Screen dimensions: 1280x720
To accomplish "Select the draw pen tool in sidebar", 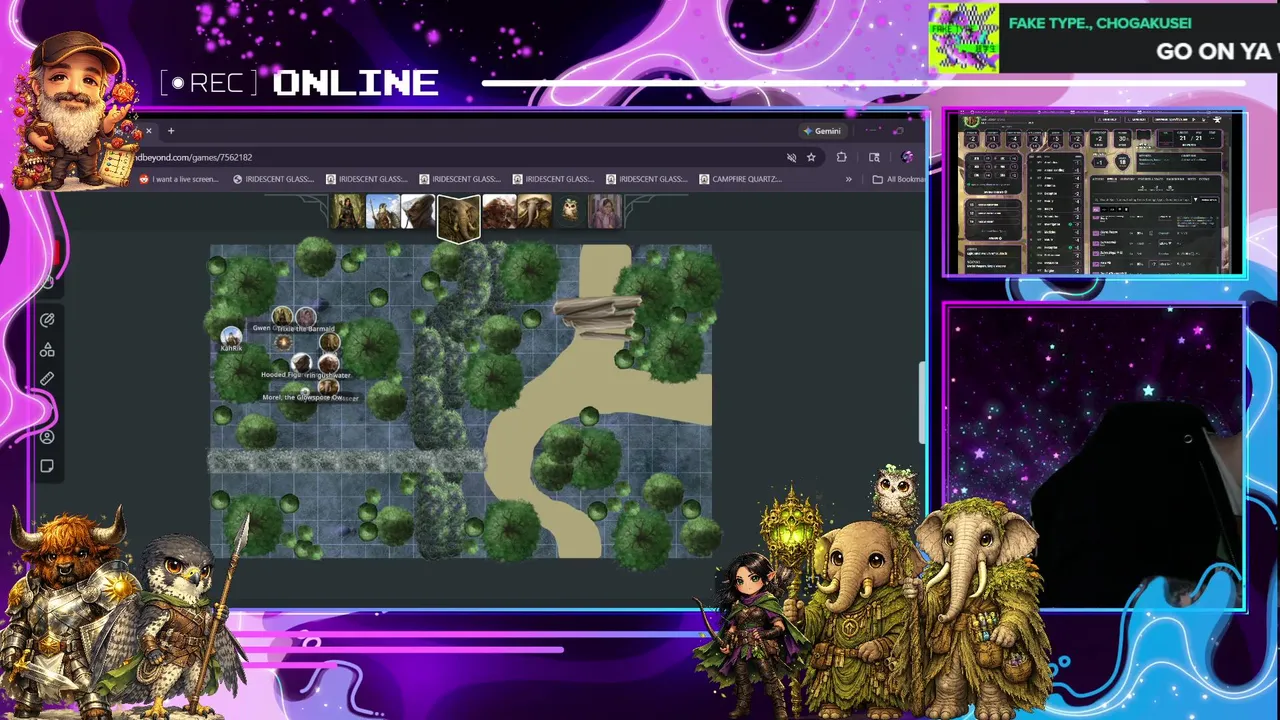I will 47,320.
